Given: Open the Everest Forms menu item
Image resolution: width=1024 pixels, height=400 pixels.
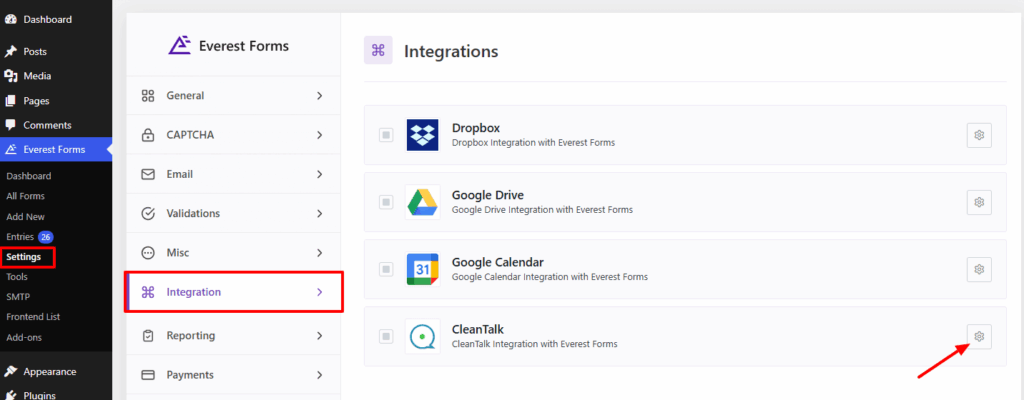Looking at the screenshot, I should pyautogui.click(x=56, y=150).
